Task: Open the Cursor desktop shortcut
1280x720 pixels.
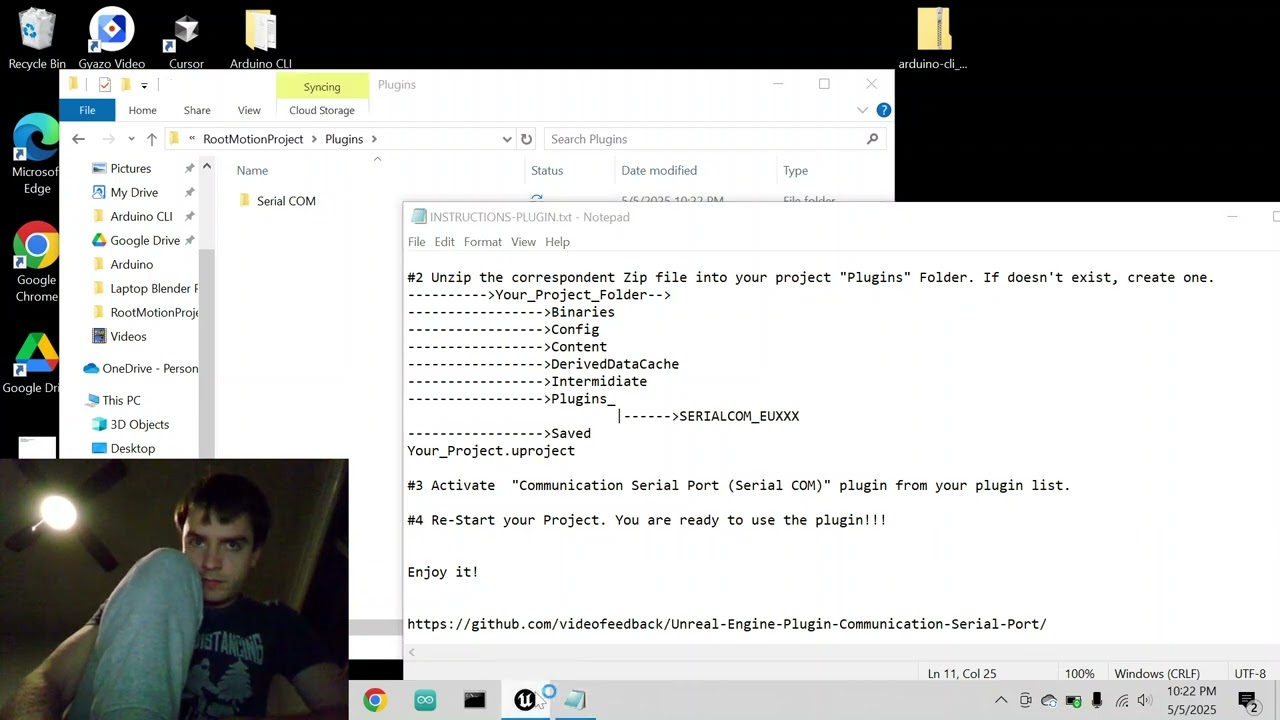Action: point(186,39)
